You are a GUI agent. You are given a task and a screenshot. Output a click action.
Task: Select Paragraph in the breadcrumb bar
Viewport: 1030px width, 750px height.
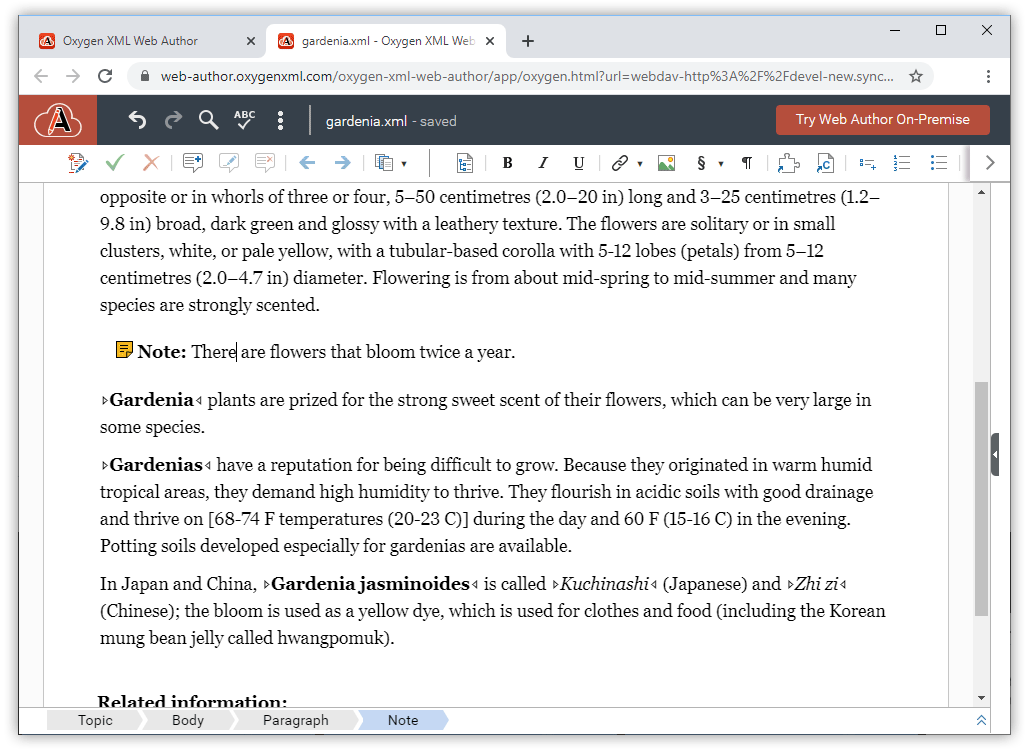click(x=296, y=720)
